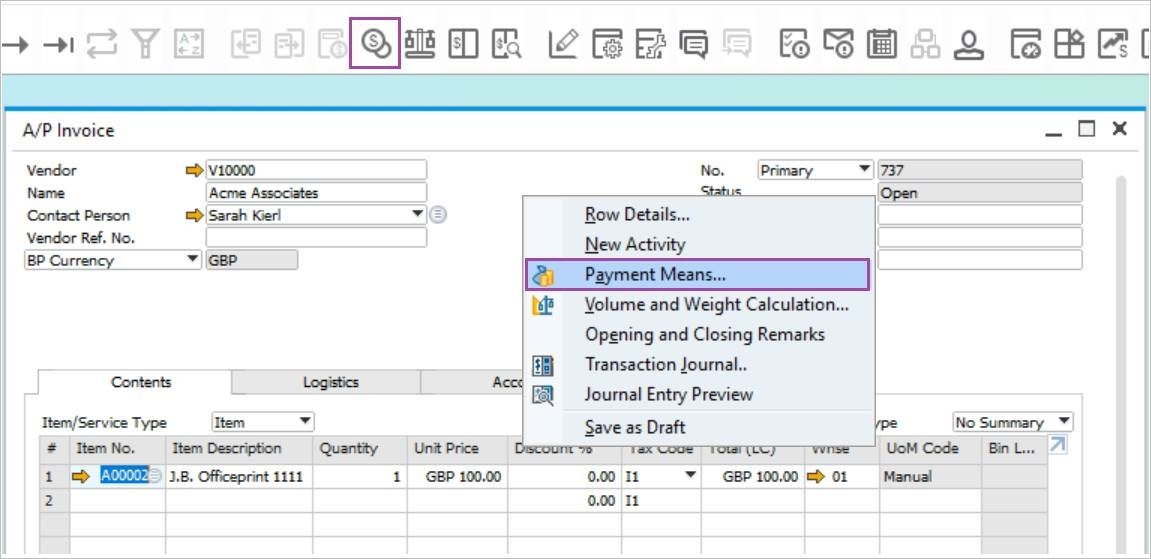Click the chart with dollar toolbar icon
The width and height of the screenshot is (1151, 559).
(x=1113, y=44)
